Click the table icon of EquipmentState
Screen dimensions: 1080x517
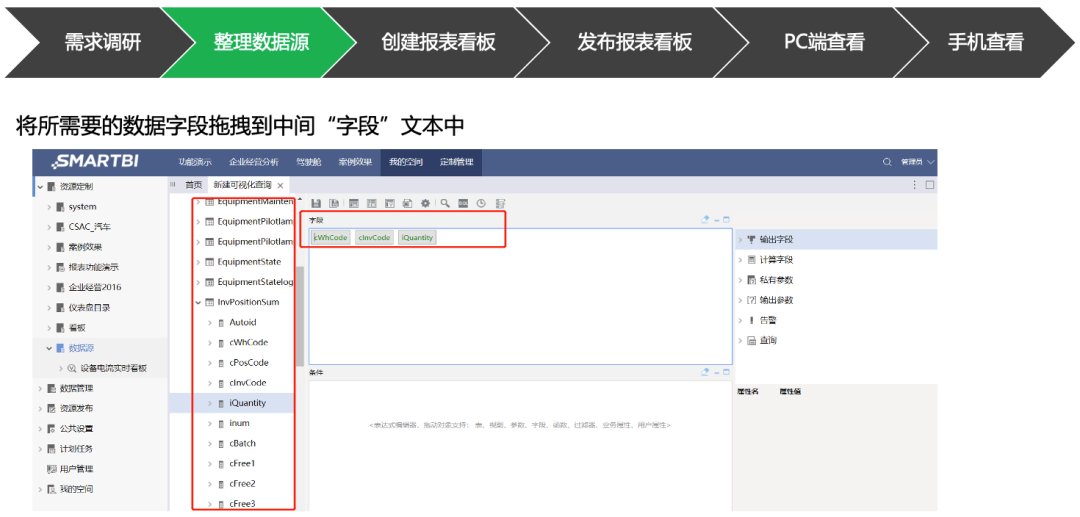[209, 262]
